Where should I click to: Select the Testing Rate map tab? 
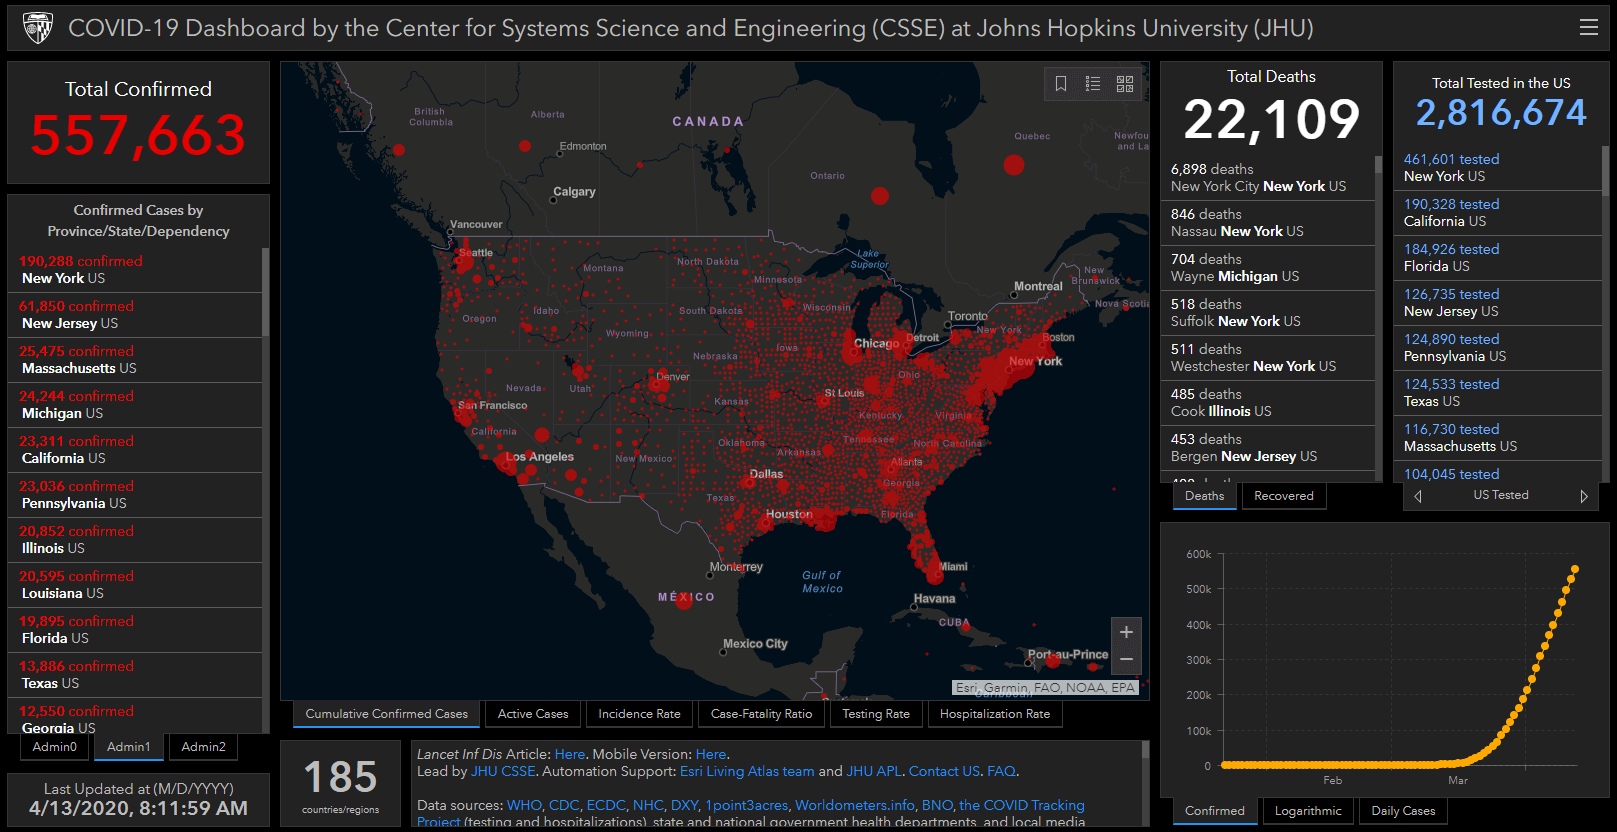click(x=876, y=714)
